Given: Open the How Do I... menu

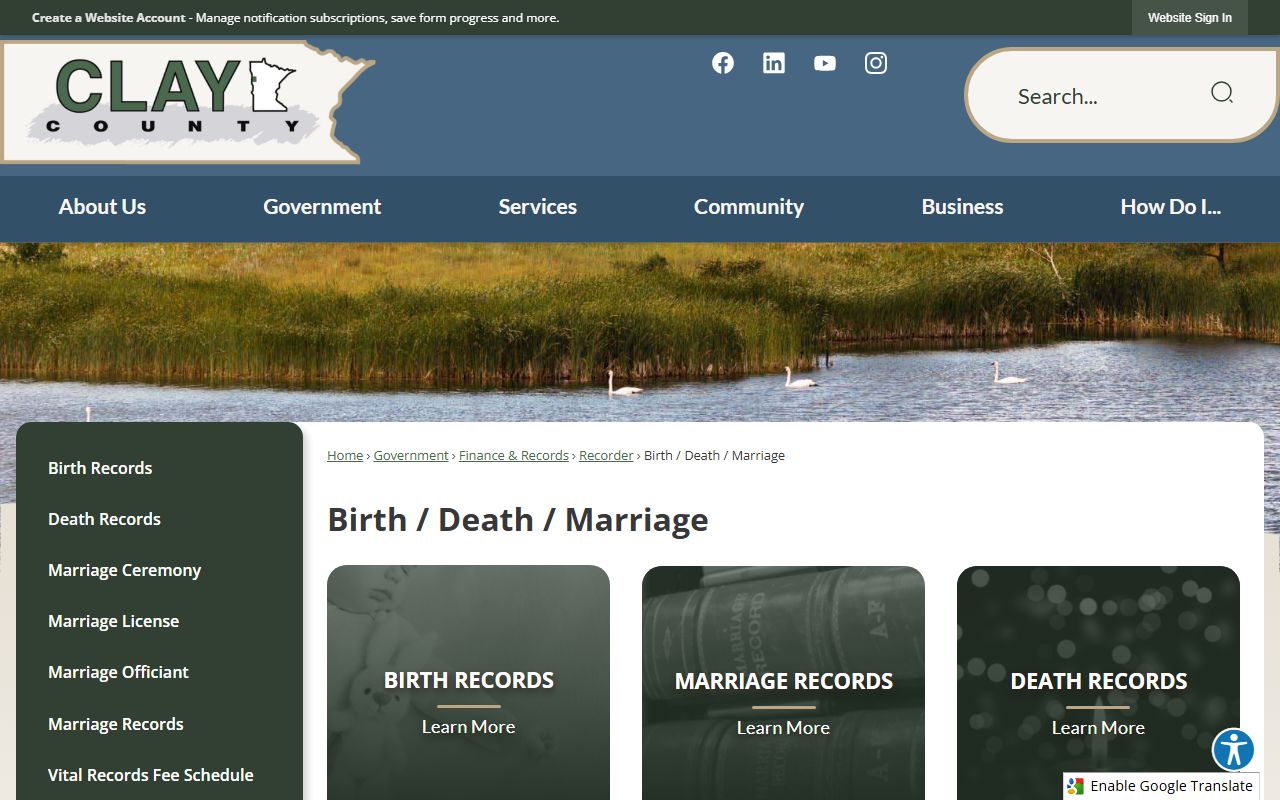Looking at the screenshot, I should point(1171,207).
